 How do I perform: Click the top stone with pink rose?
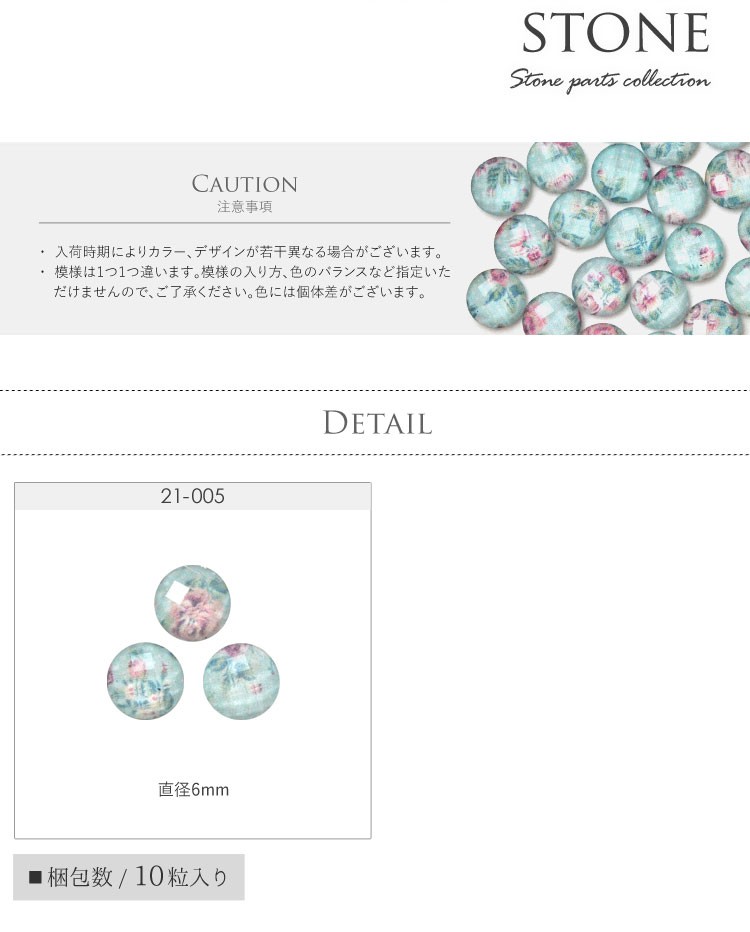[x=193, y=603]
